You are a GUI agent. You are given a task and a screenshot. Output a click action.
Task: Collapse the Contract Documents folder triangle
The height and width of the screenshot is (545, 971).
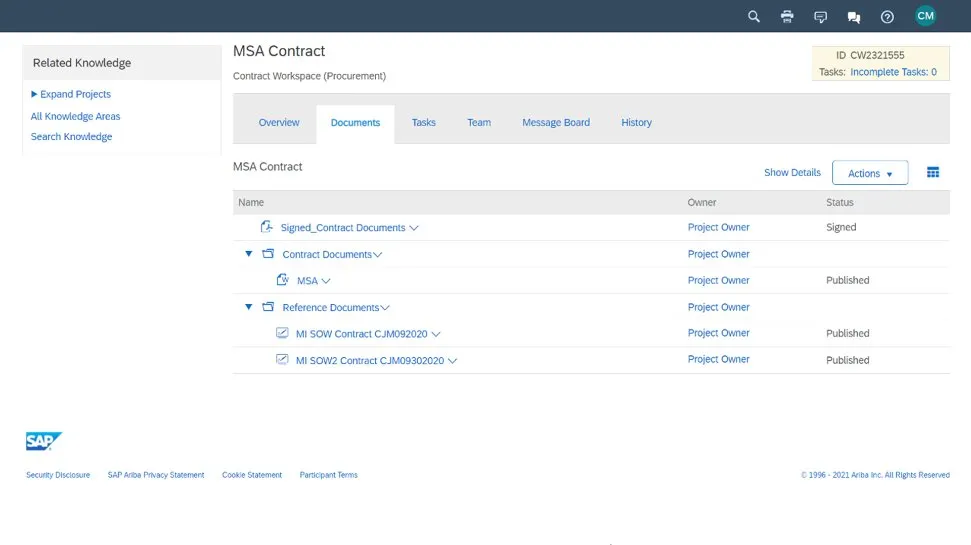point(249,254)
